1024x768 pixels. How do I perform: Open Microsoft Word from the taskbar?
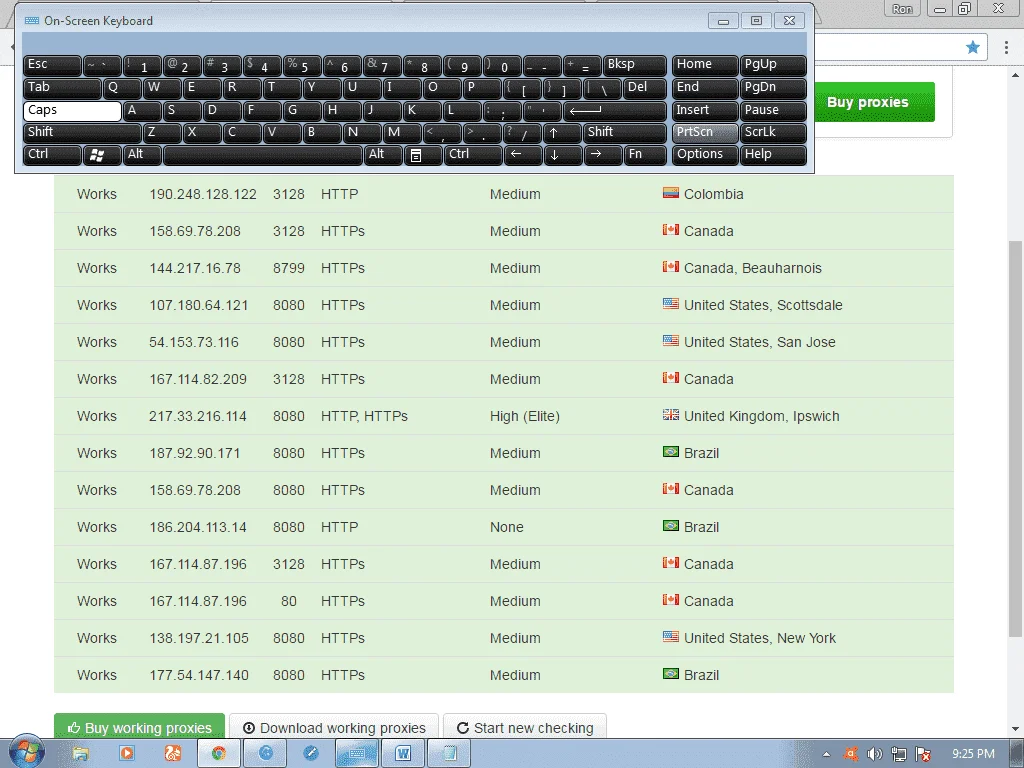403,754
